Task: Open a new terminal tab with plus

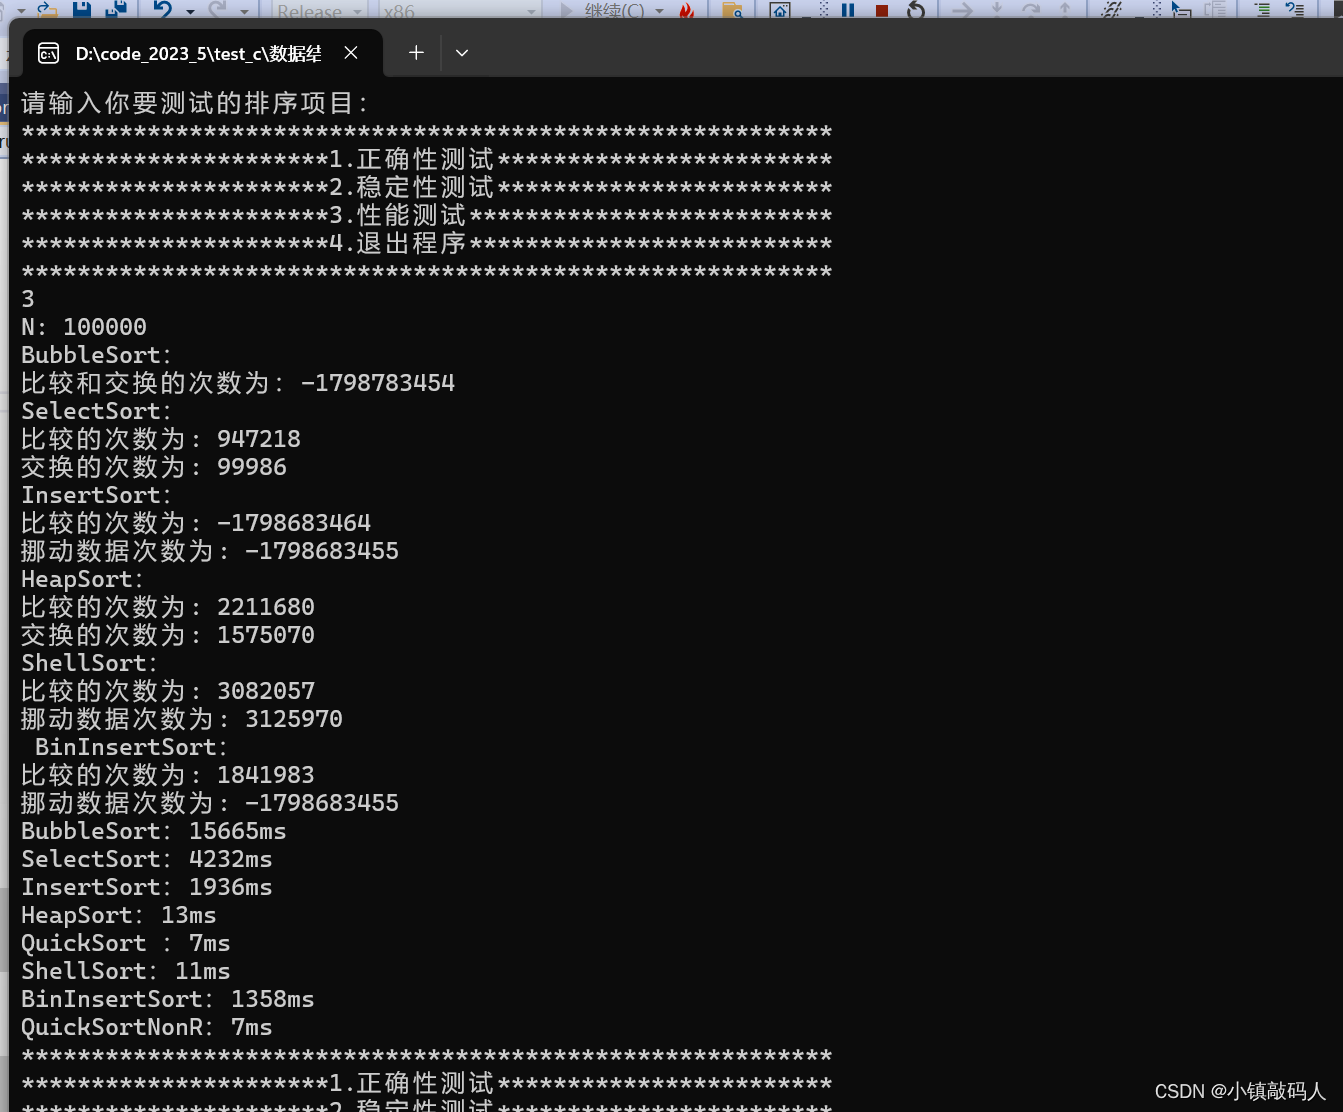Action: point(416,53)
